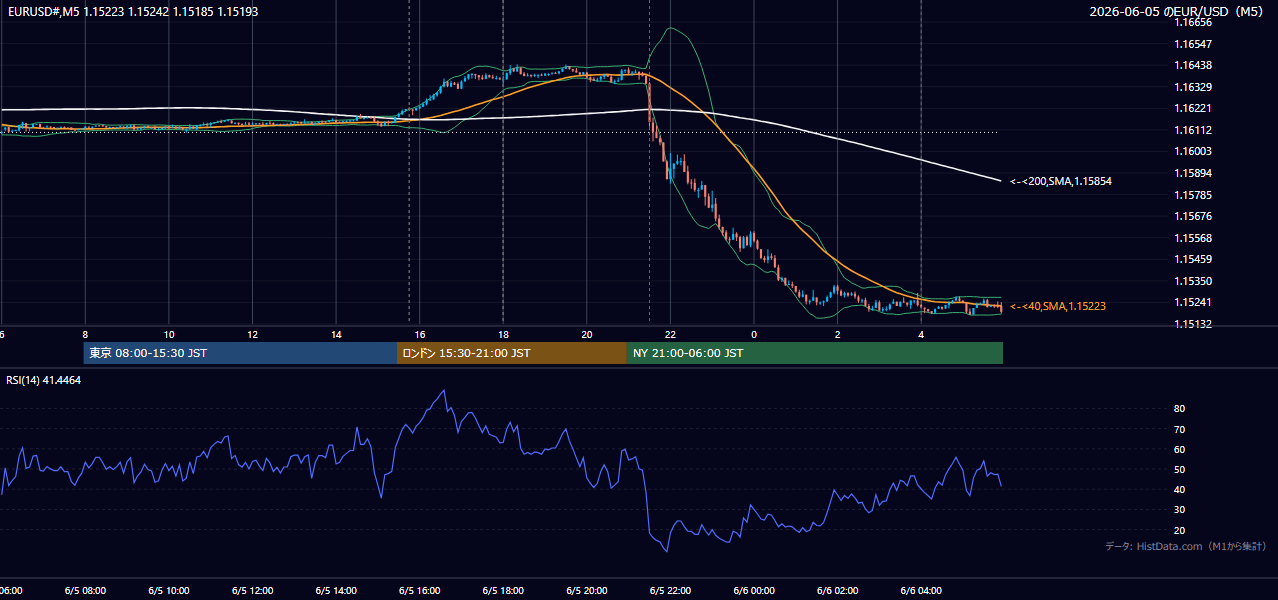Click bottom time label 6/6 02:00
Screen dimensions: 1278x600
point(837,591)
